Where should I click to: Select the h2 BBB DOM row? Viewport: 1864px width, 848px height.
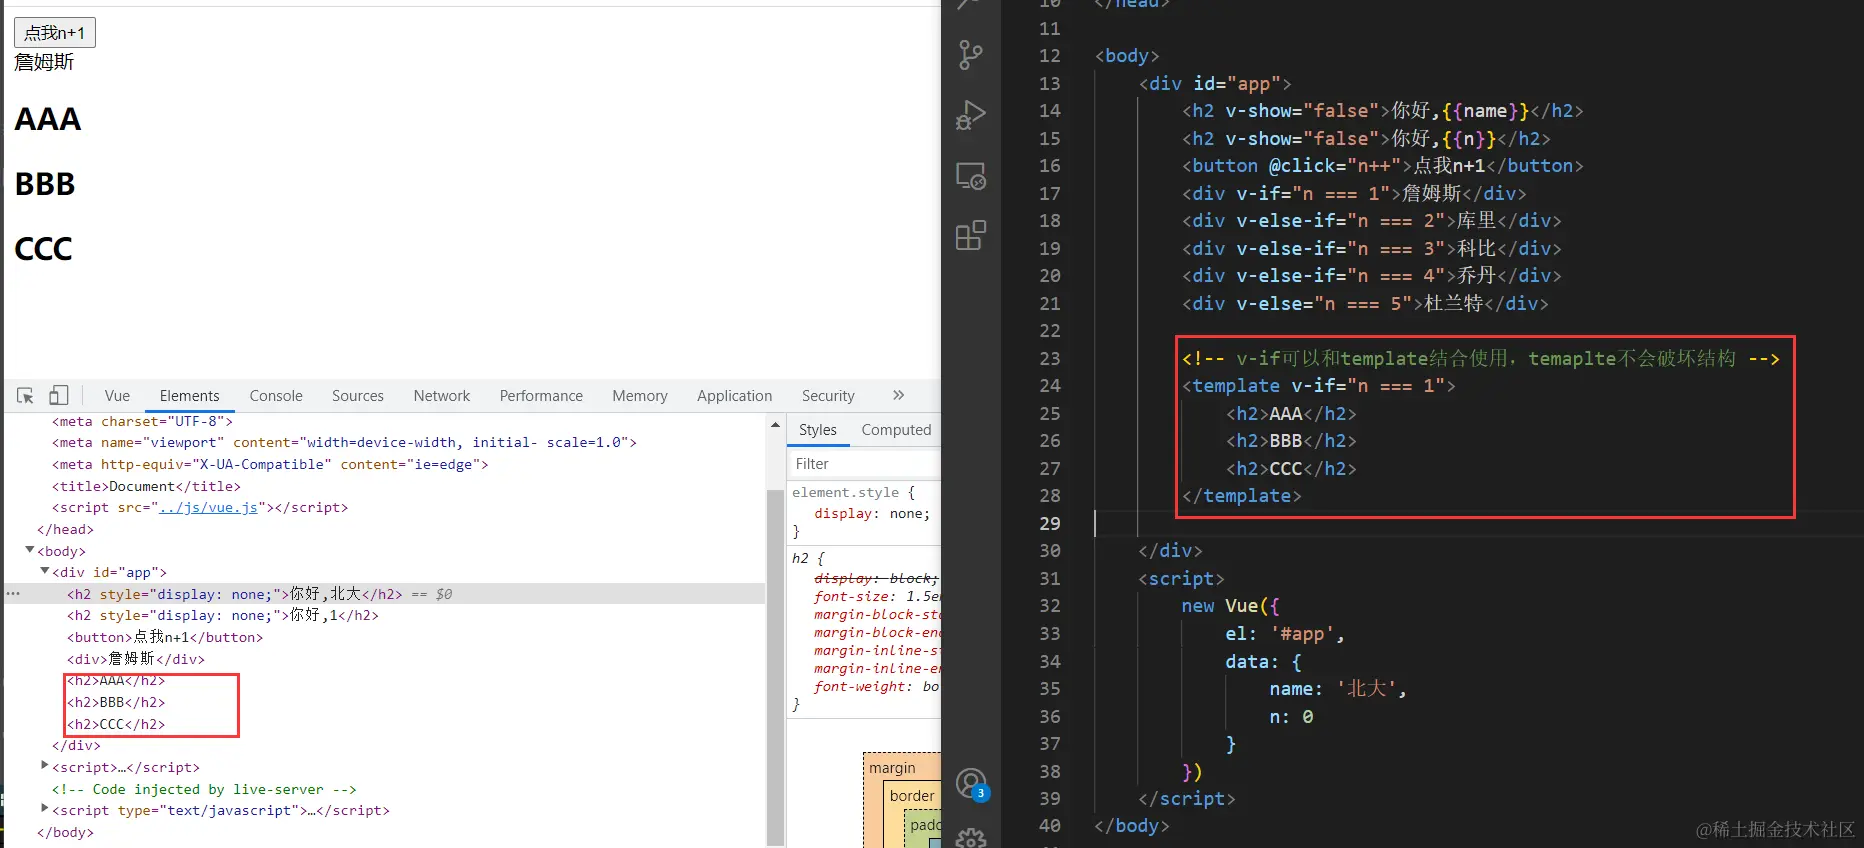coord(116,703)
